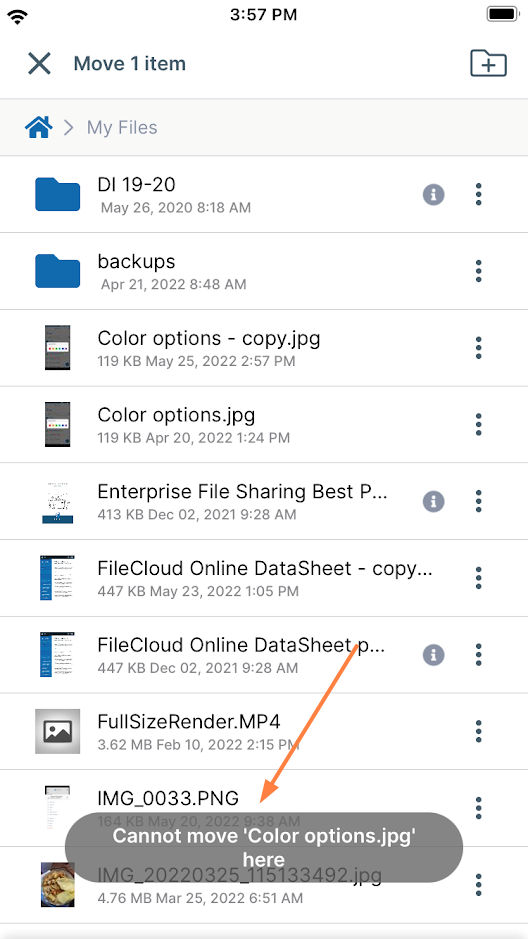This screenshot has width=528, height=939.
Task: Show info for DI 19-20 folder
Action: pyautogui.click(x=433, y=194)
